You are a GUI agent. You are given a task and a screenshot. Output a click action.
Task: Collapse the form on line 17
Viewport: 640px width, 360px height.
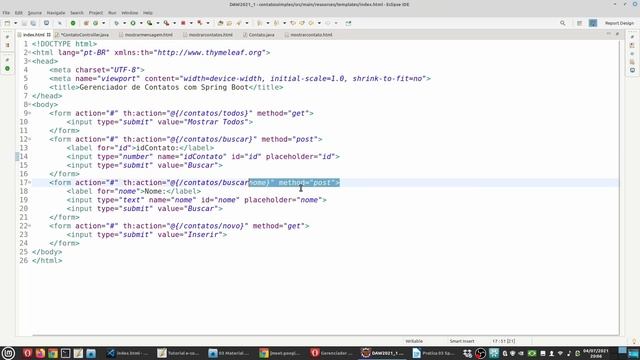(x=30, y=182)
